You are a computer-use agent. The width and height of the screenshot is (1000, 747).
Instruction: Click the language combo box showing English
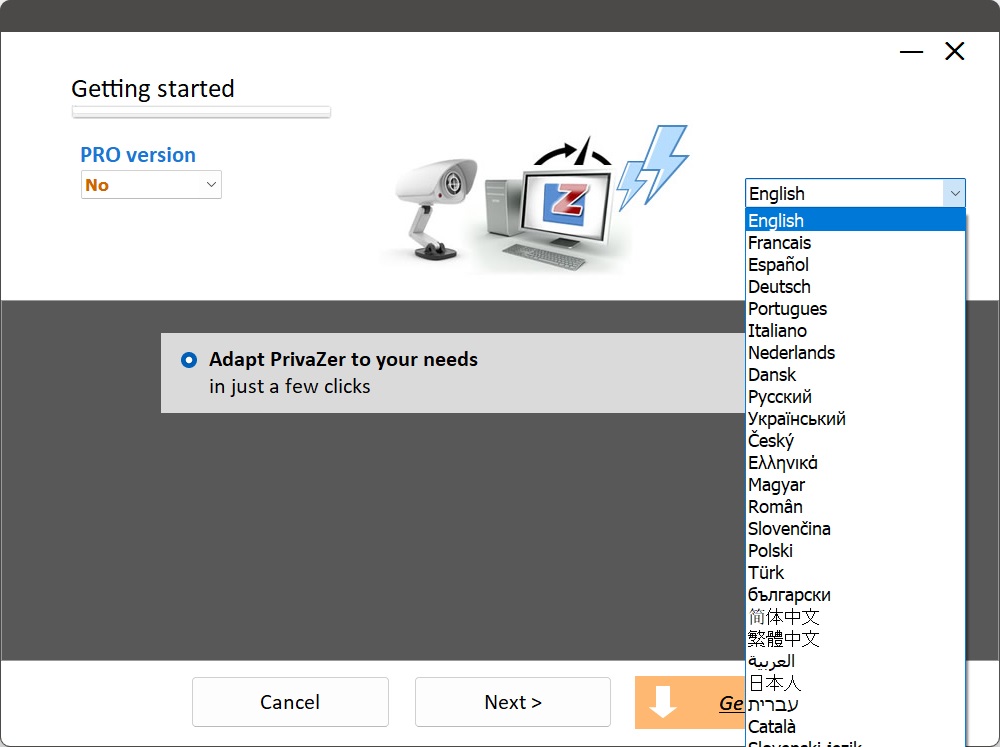845,193
